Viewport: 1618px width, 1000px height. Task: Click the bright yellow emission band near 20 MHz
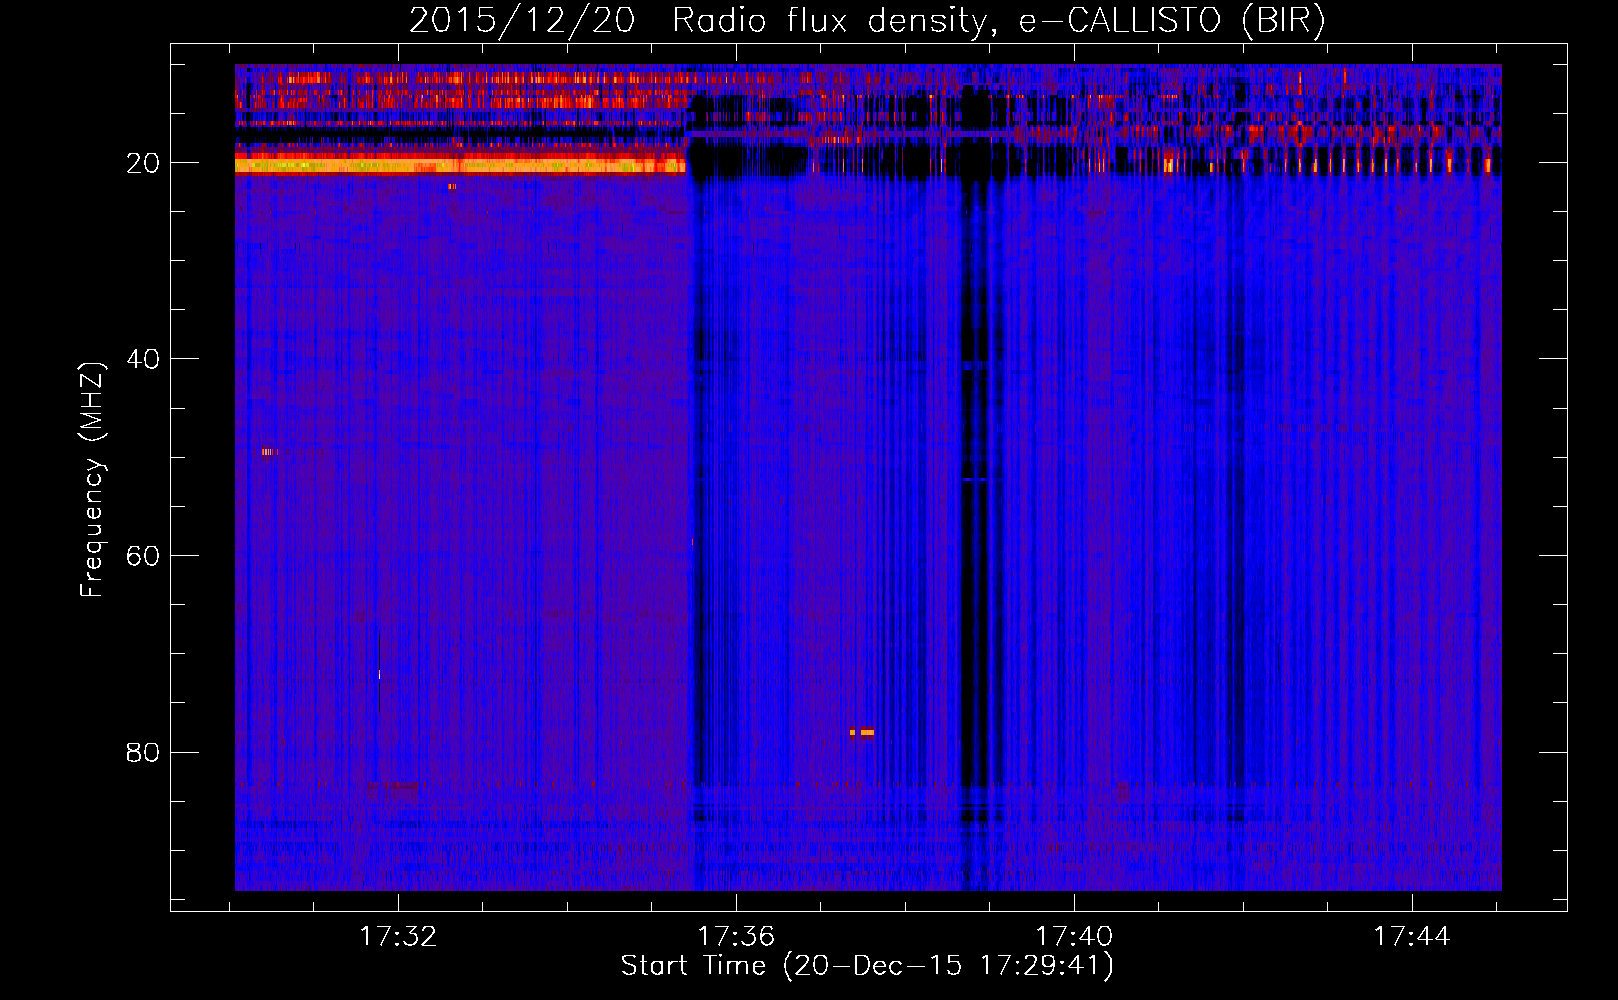click(x=460, y=165)
